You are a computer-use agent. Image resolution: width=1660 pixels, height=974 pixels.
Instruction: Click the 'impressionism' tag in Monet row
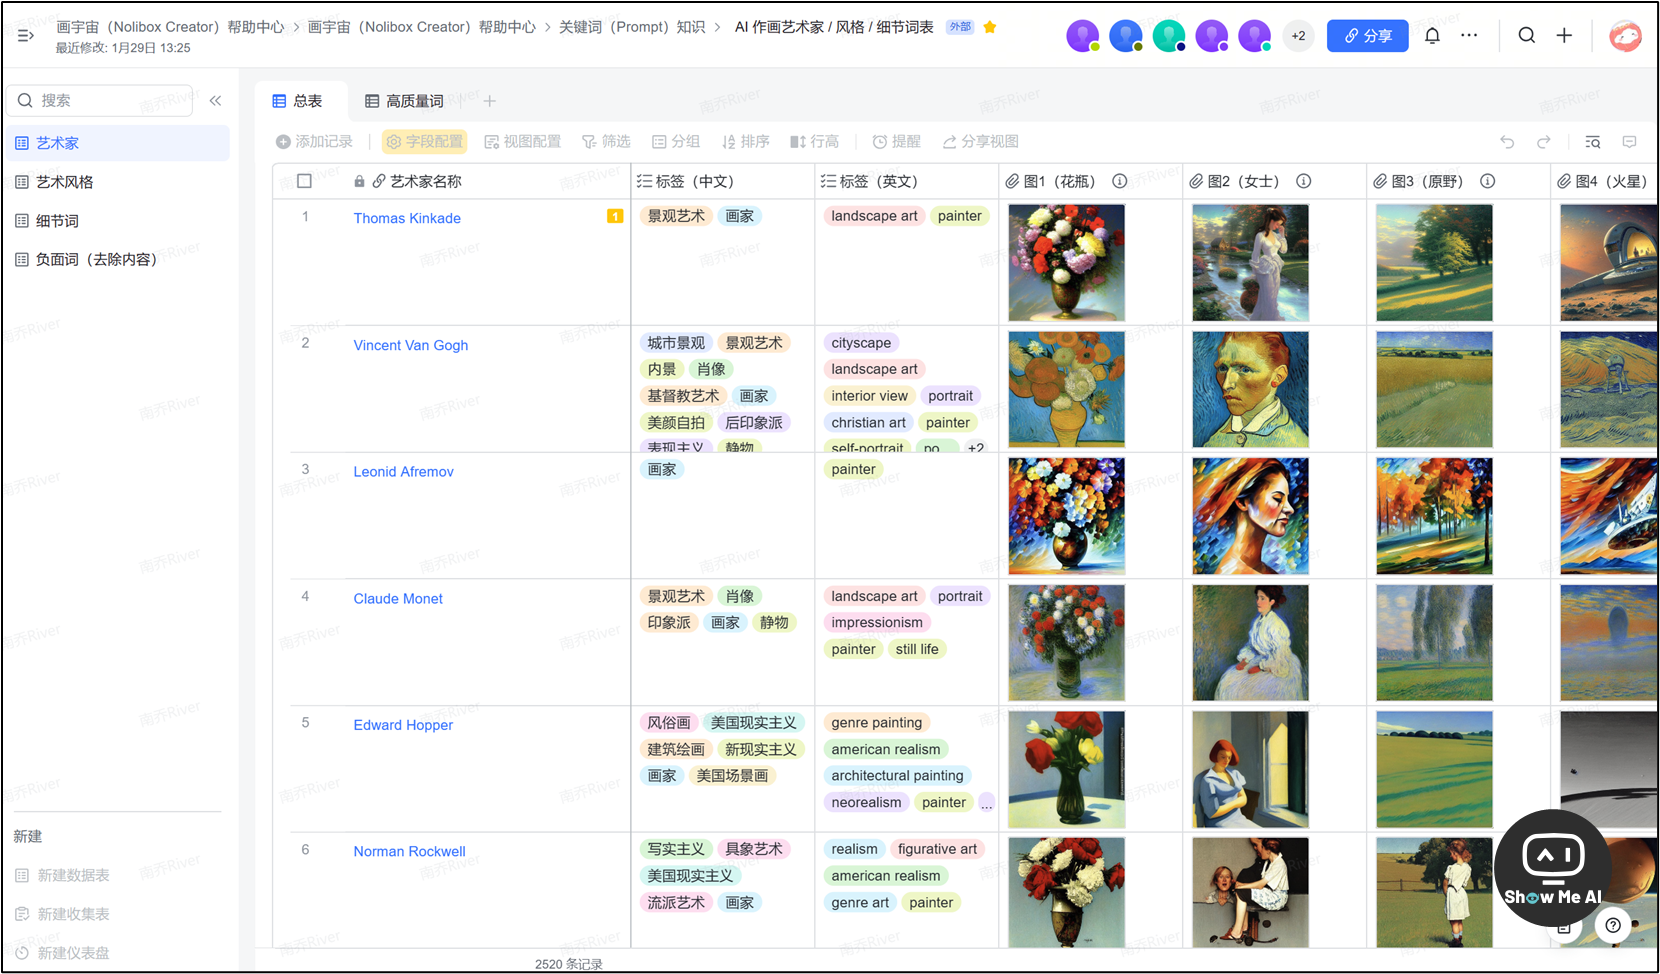(877, 622)
